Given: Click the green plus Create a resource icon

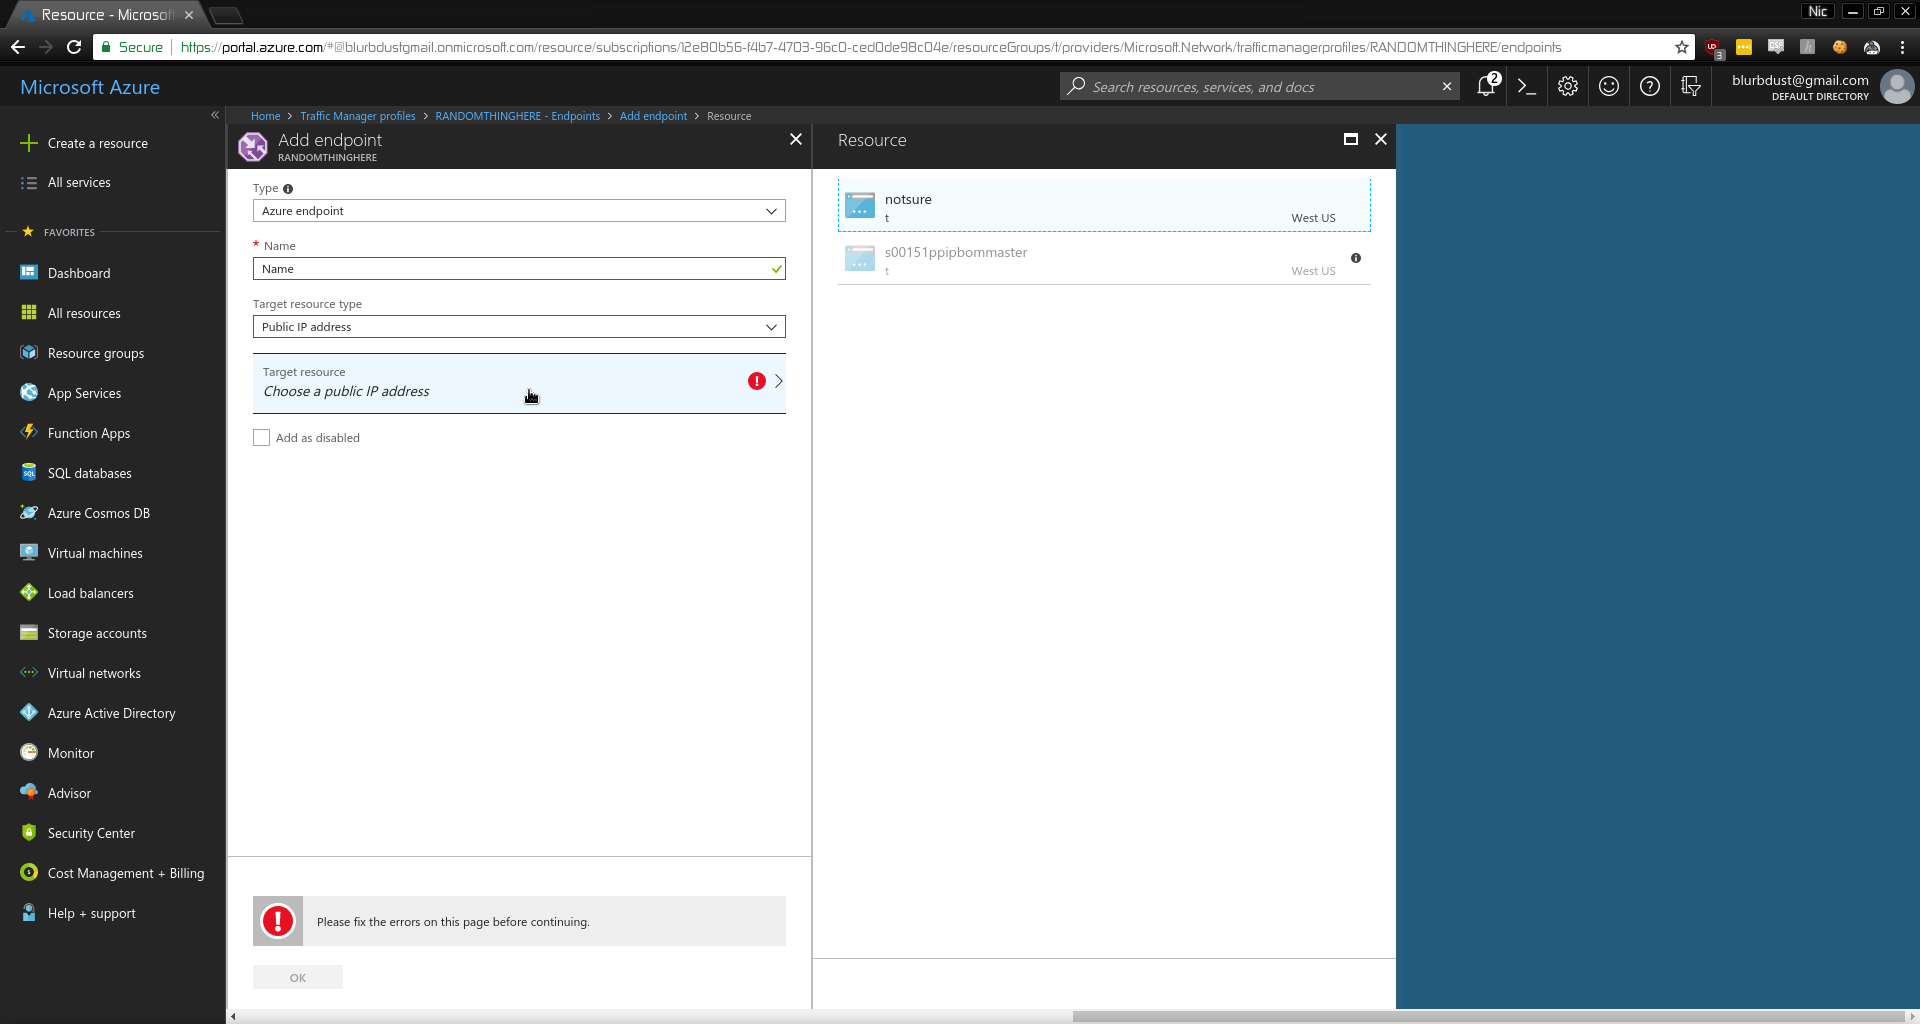Looking at the screenshot, I should 29,143.
